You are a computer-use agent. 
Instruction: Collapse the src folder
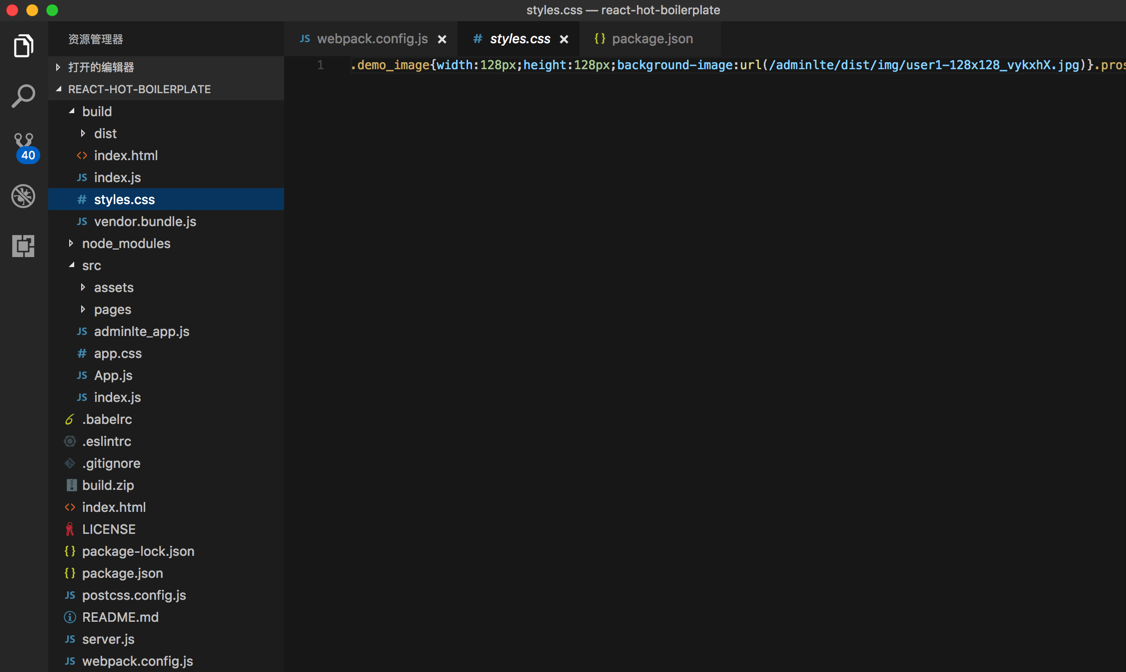166,266
